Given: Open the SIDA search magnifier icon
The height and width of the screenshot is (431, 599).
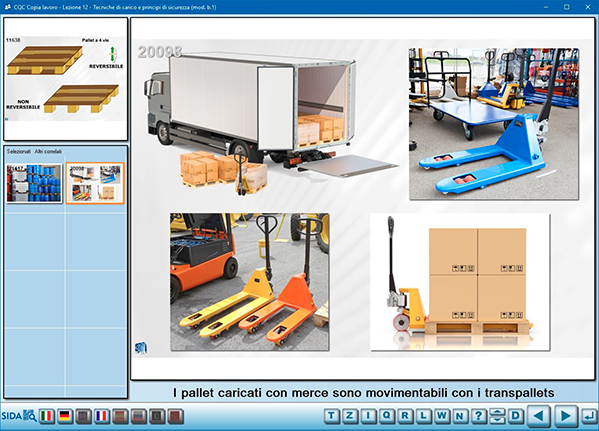Looking at the screenshot, I should 29,415.
